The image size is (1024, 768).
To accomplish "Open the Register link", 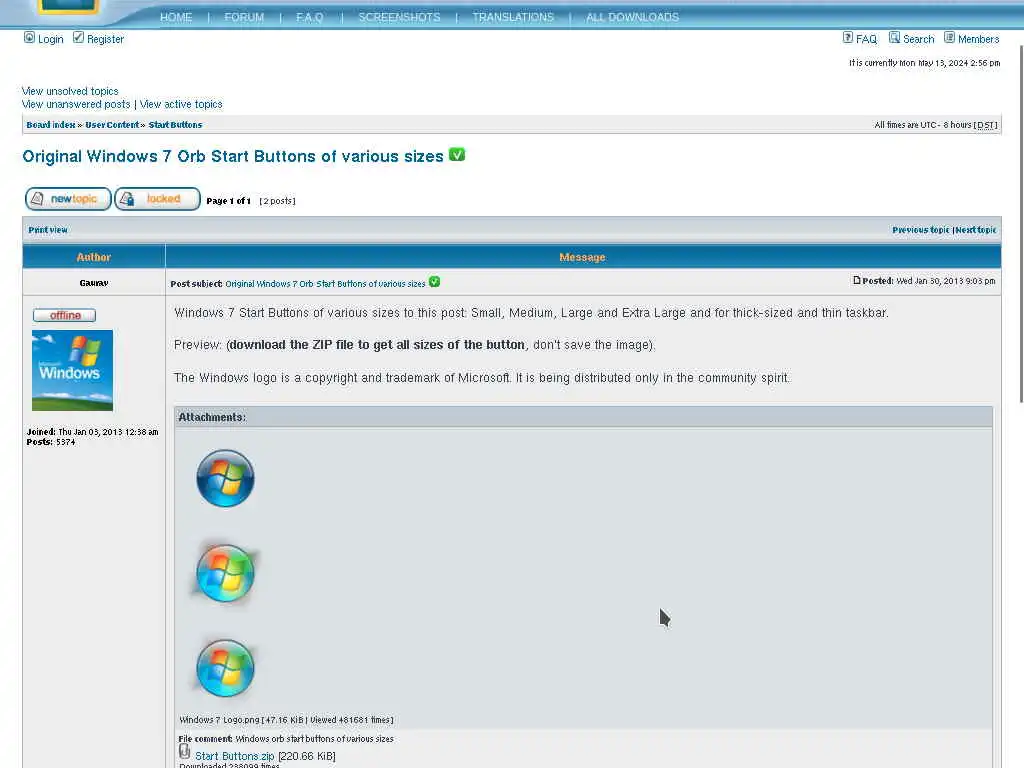I will 105,39.
